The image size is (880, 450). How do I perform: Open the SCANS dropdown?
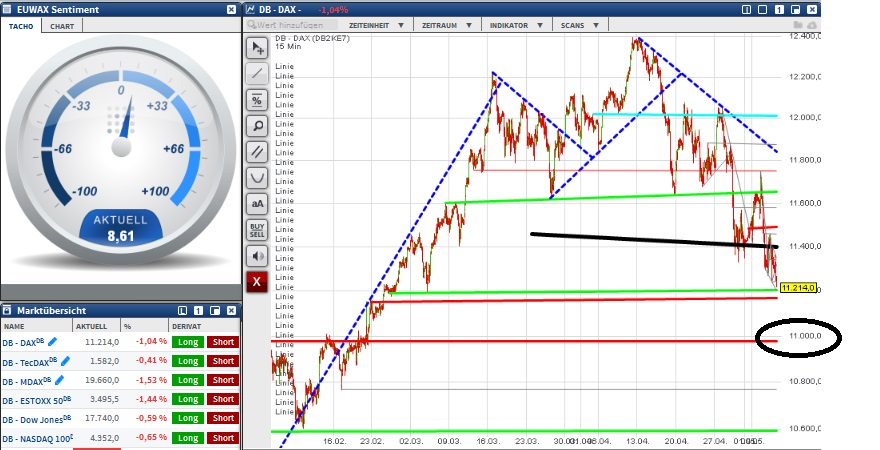coord(580,25)
